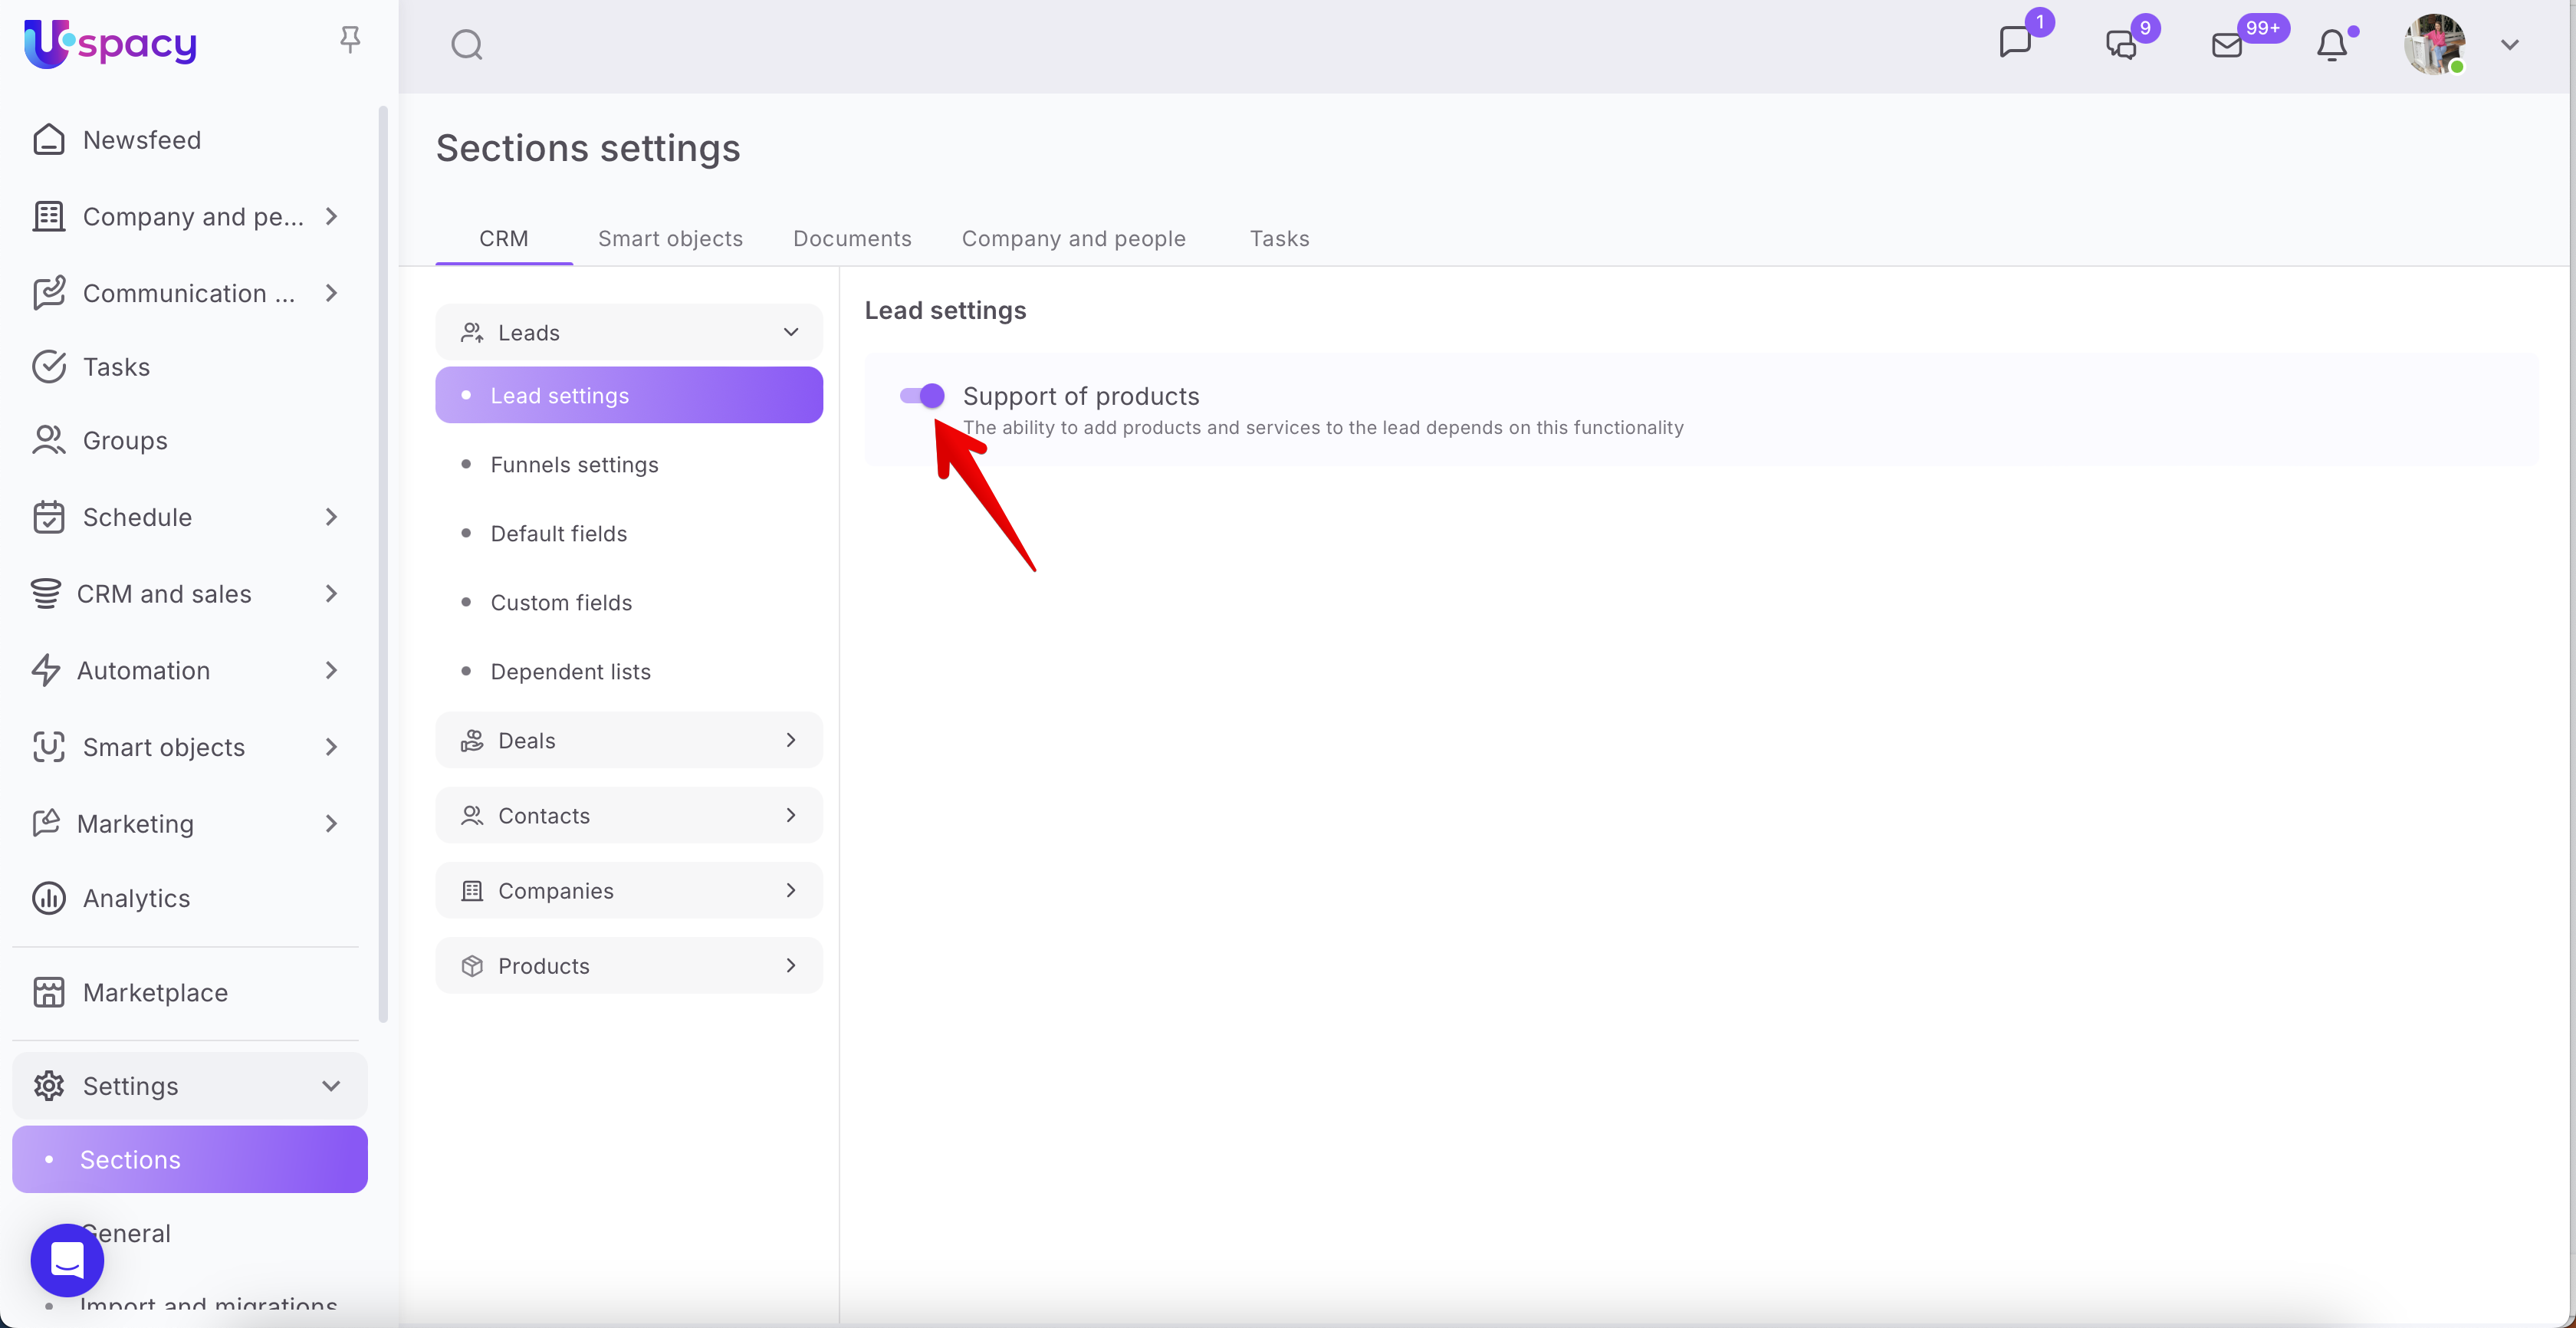Switch to the Smart objects tab
The height and width of the screenshot is (1328, 2576).
pos(670,238)
